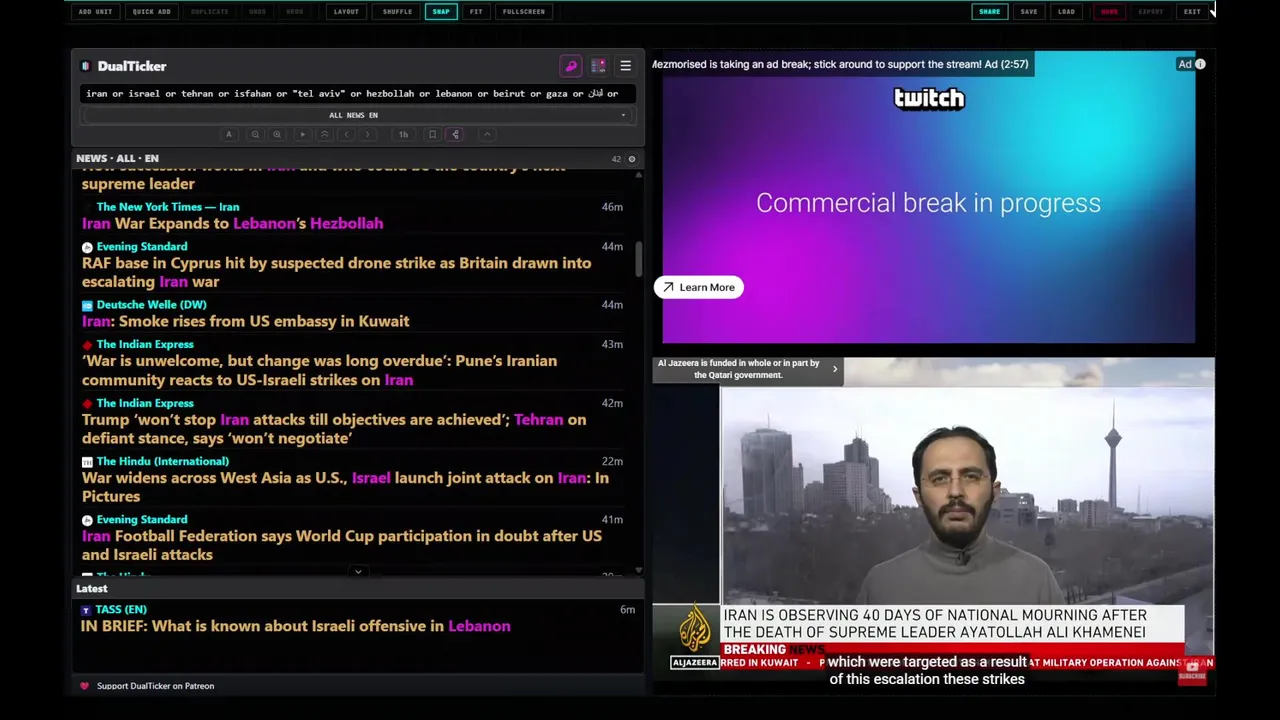Click the 46m timestamp on NYT headline

coord(612,207)
